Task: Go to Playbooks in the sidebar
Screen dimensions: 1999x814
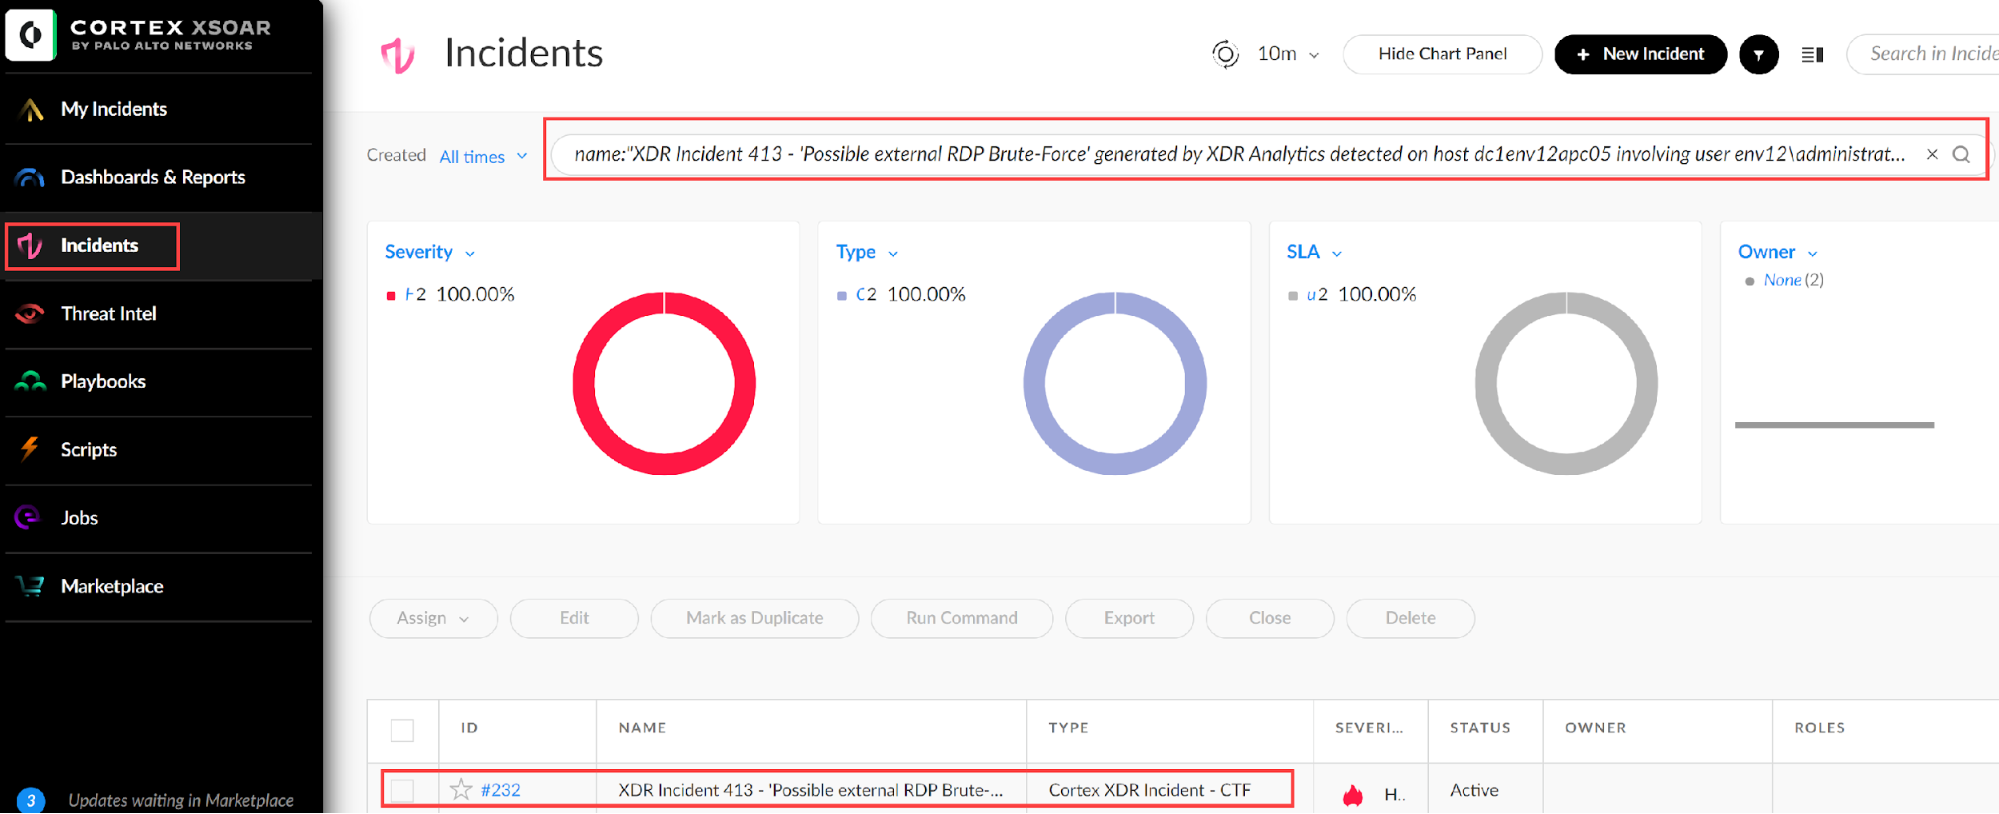Action: [103, 382]
